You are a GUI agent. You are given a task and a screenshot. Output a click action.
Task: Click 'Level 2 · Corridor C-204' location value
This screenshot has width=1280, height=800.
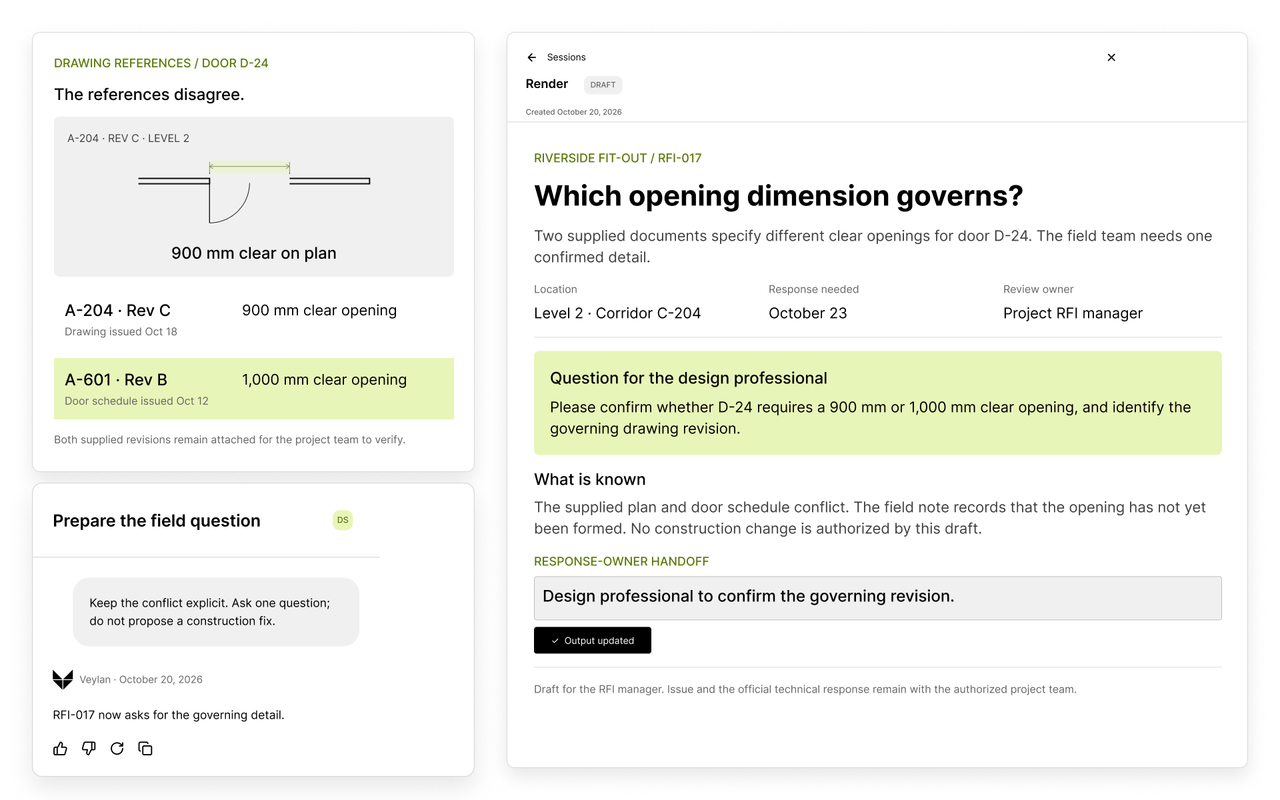coord(617,313)
